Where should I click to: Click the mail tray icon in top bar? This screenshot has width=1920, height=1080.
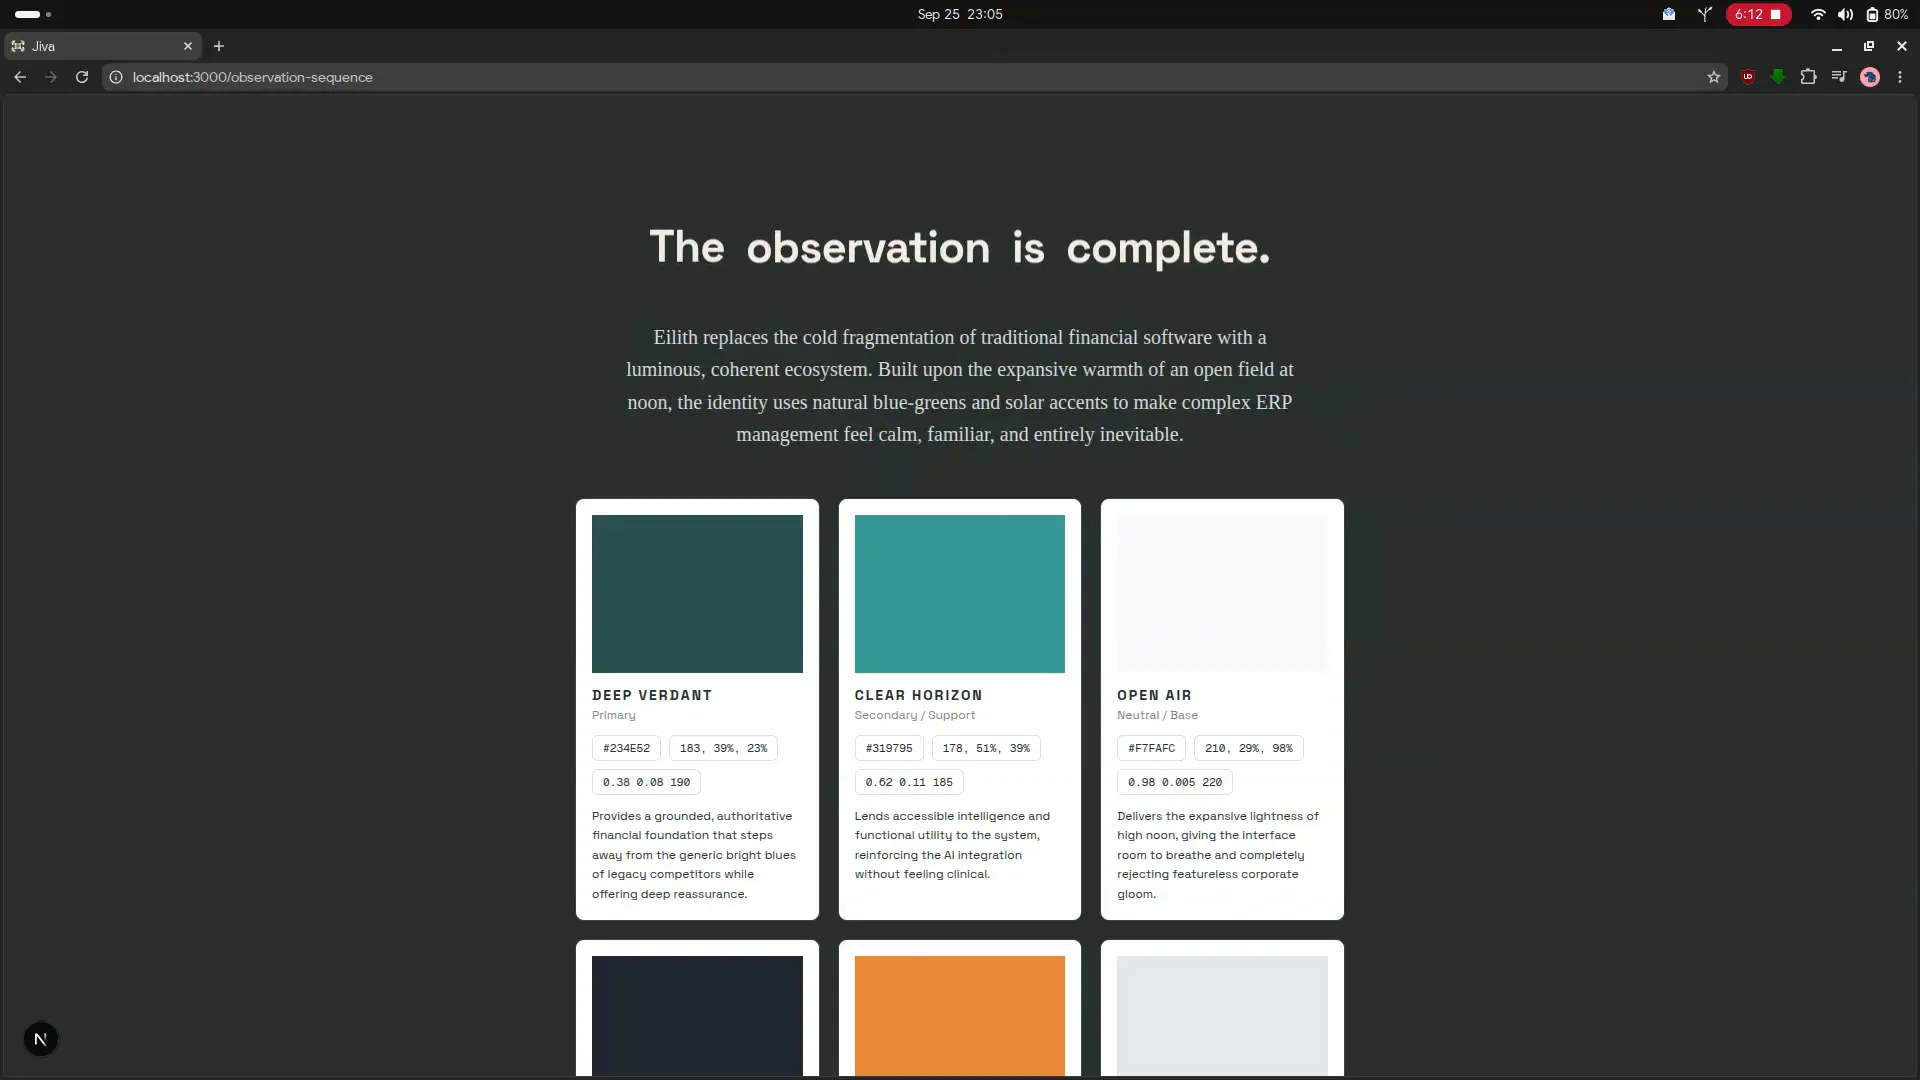pyautogui.click(x=1669, y=14)
